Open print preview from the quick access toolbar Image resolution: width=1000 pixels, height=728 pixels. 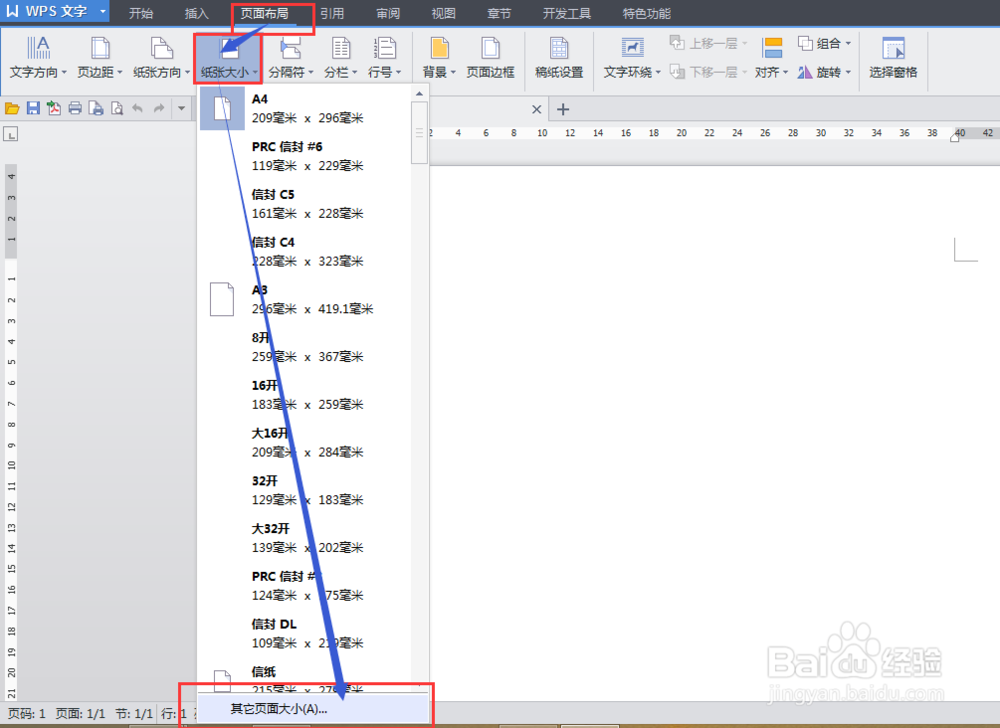click(117, 107)
